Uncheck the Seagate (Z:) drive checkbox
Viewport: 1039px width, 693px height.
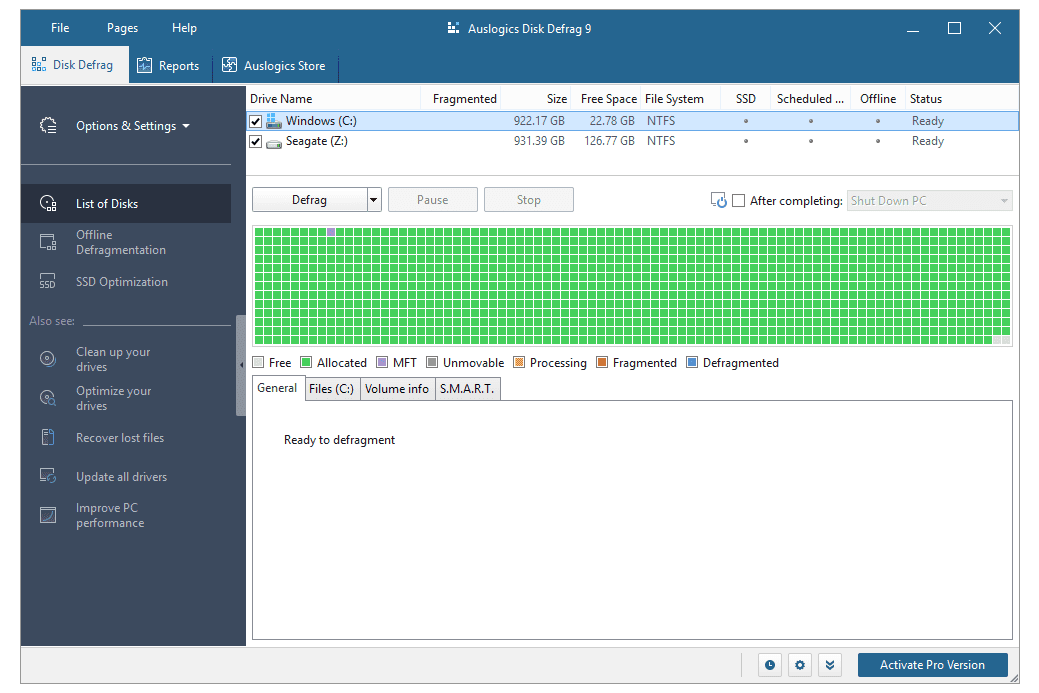pyautogui.click(x=256, y=142)
